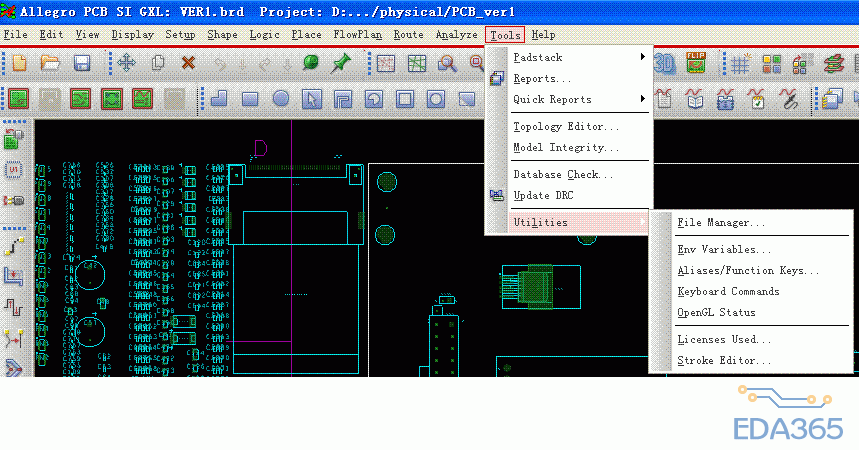859x450 pixels.
Task: Click the FLIP design icon
Action: tap(696, 63)
